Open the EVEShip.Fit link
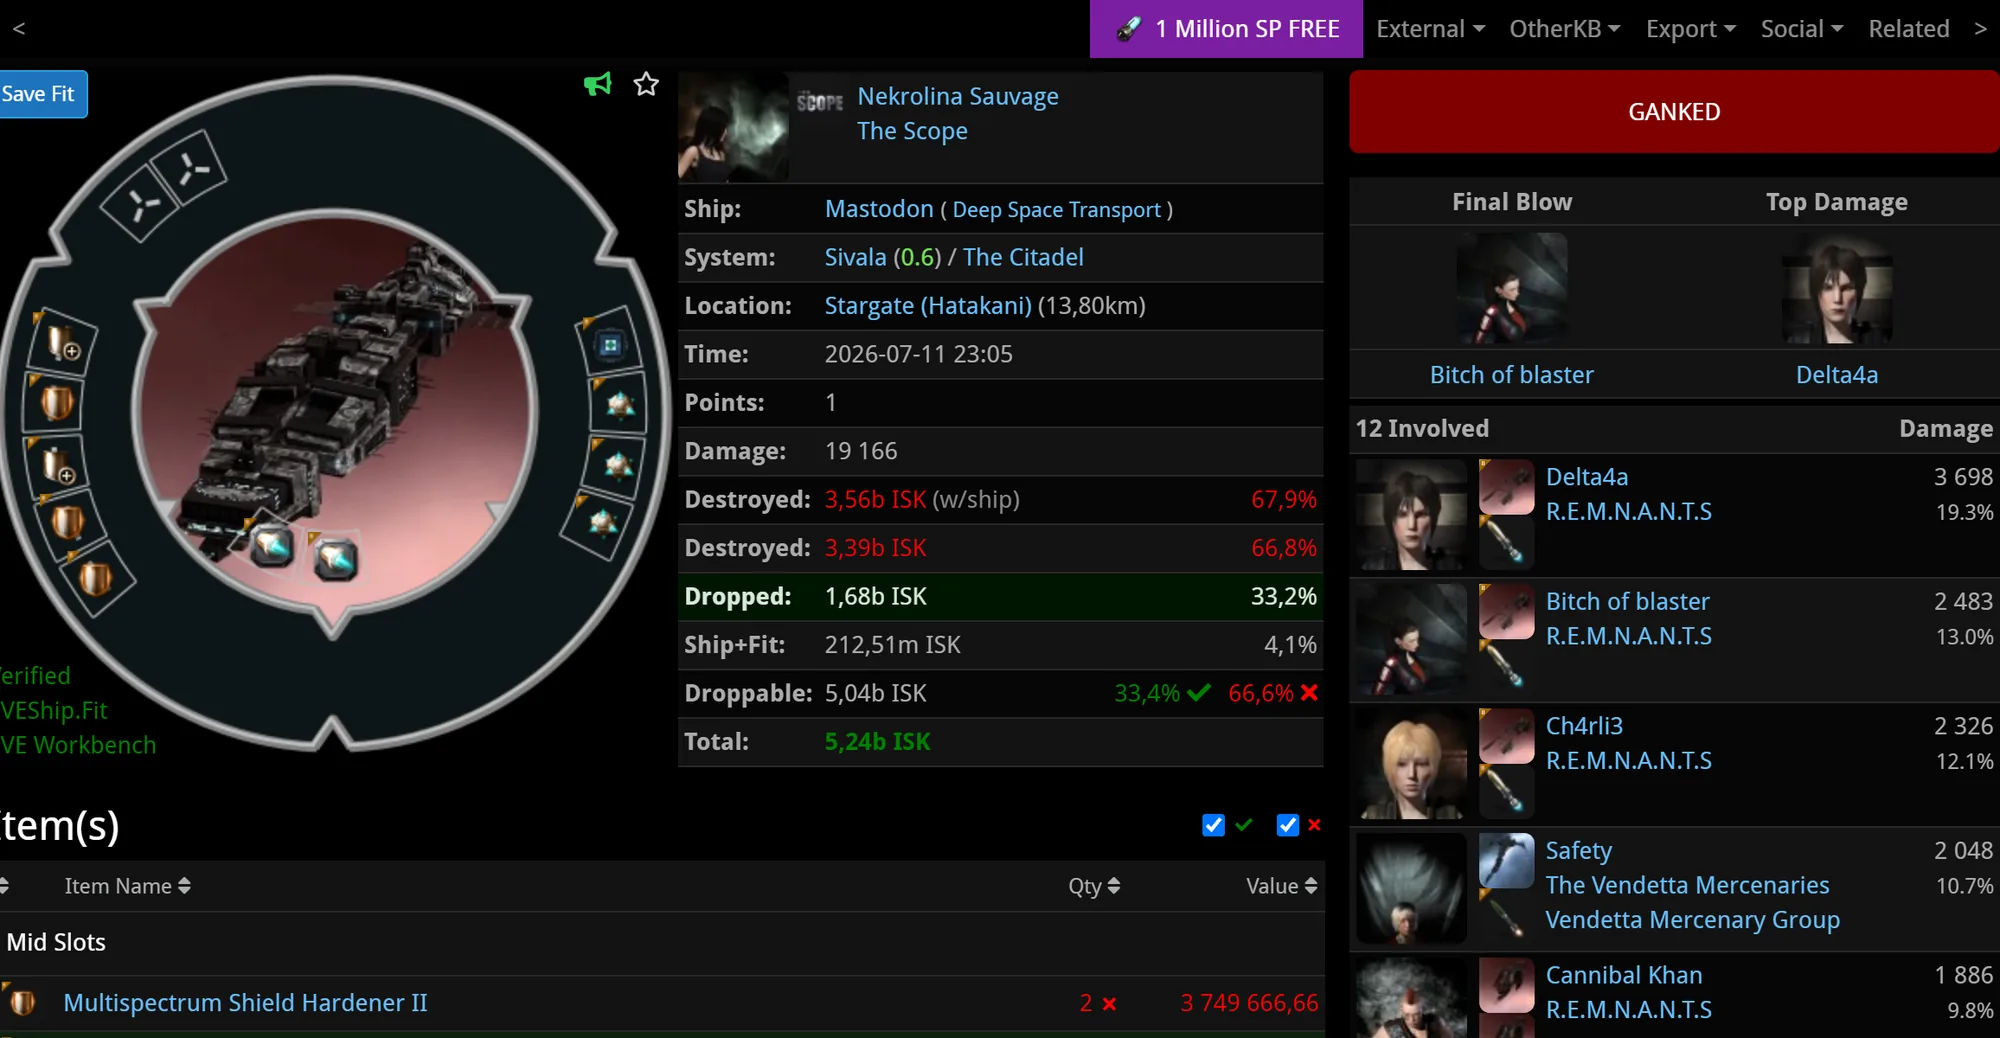The width and height of the screenshot is (2000, 1038). click(x=54, y=711)
